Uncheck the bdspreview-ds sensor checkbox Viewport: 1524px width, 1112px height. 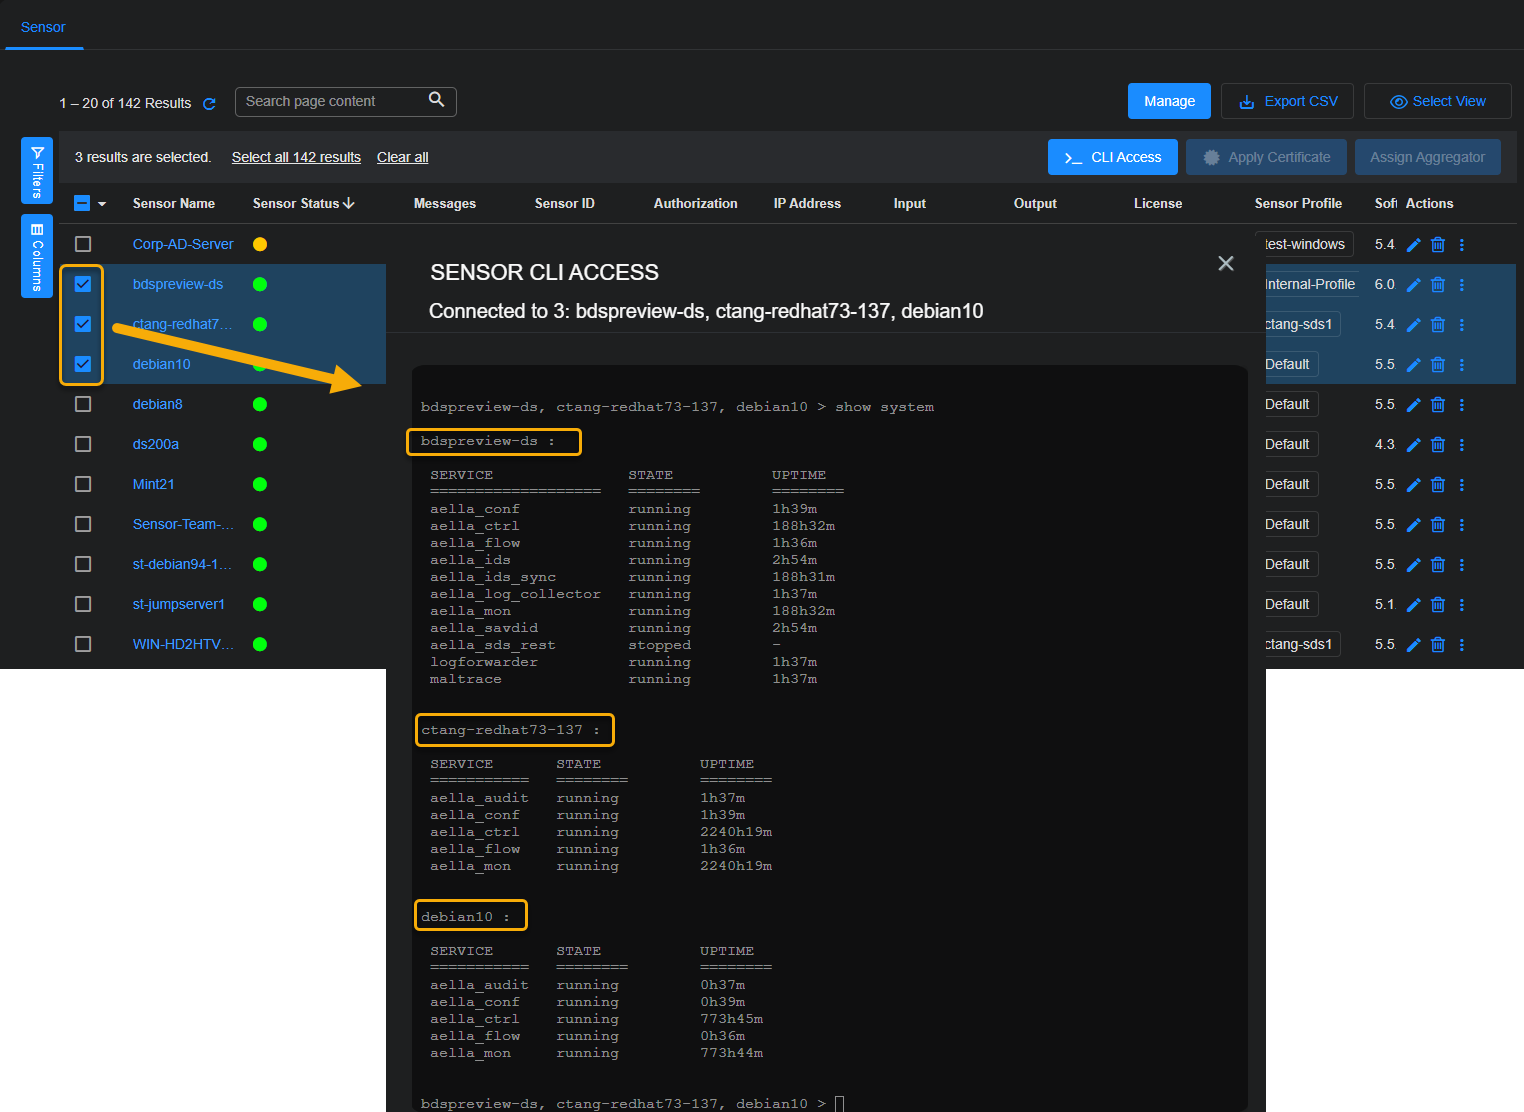(x=83, y=284)
